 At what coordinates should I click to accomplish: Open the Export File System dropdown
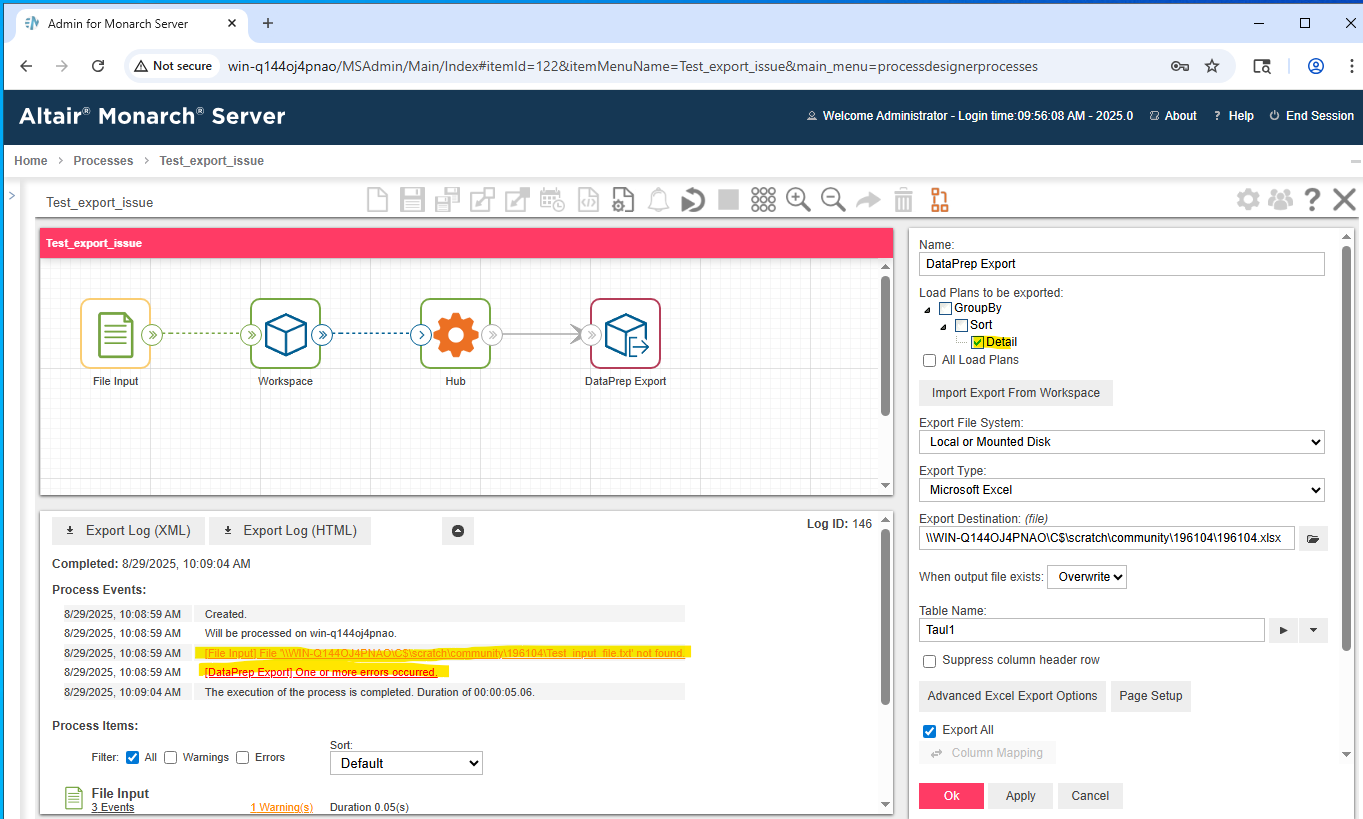(x=1121, y=441)
